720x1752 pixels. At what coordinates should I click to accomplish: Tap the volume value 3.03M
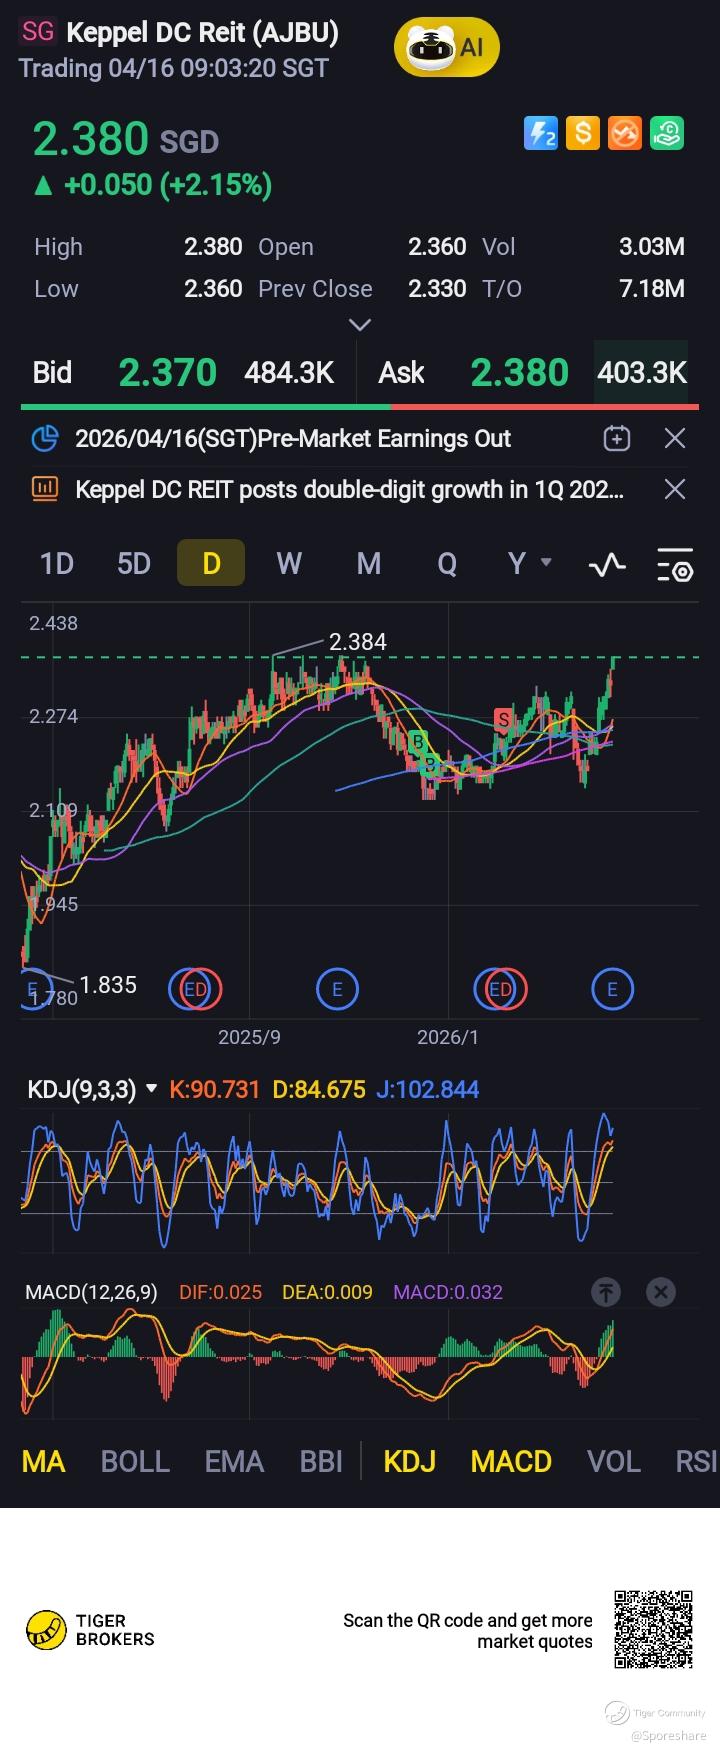pyautogui.click(x=652, y=247)
